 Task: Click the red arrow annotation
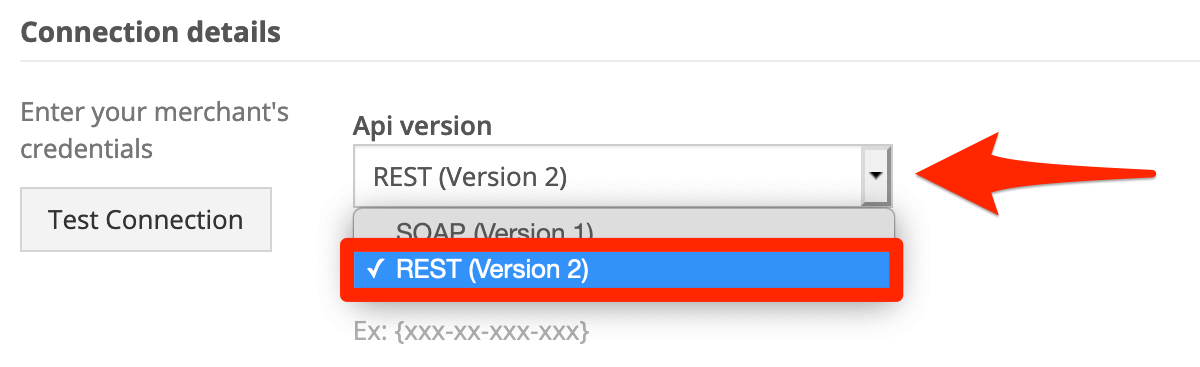coord(1036,172)
